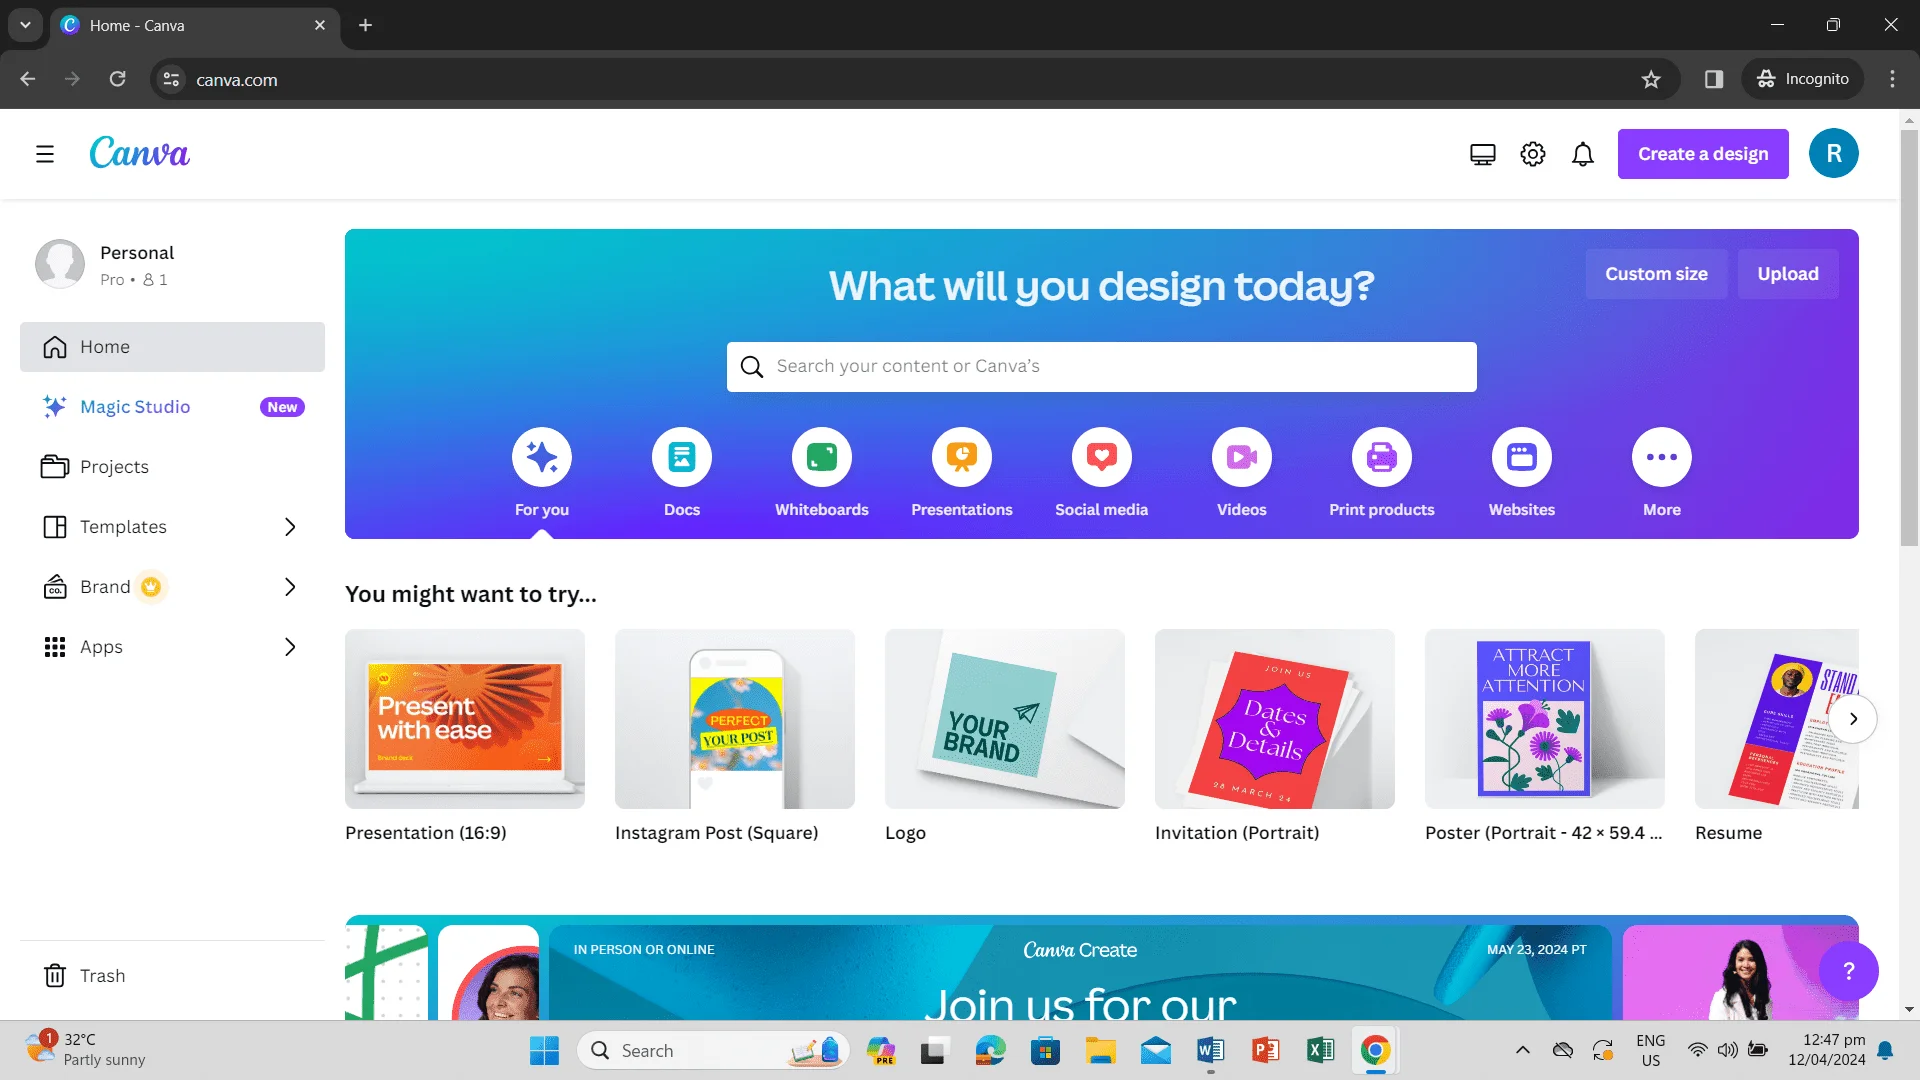This screenshot has width=1920, height=1080.
Task: Open Chrome three-dot menu
Action: pyautogui.click(x=1892, y=79)
